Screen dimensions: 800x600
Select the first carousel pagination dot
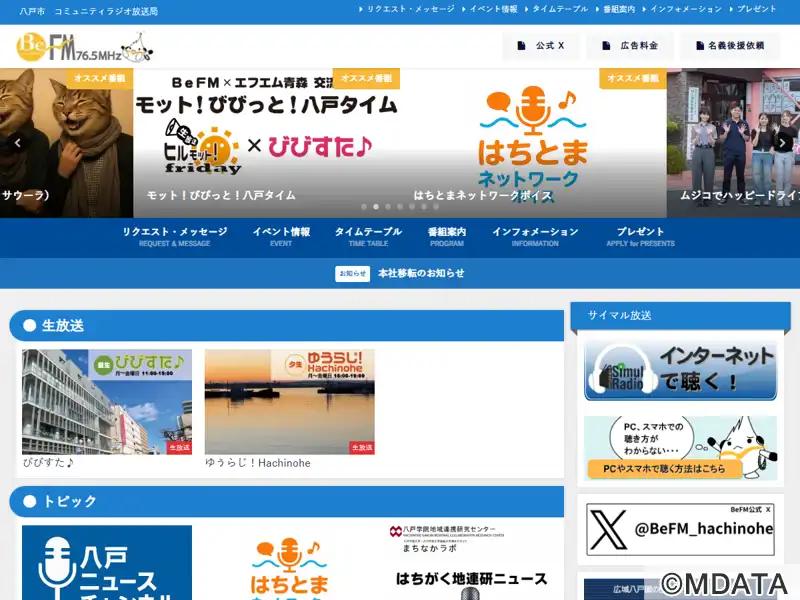(x=364, y=207)
